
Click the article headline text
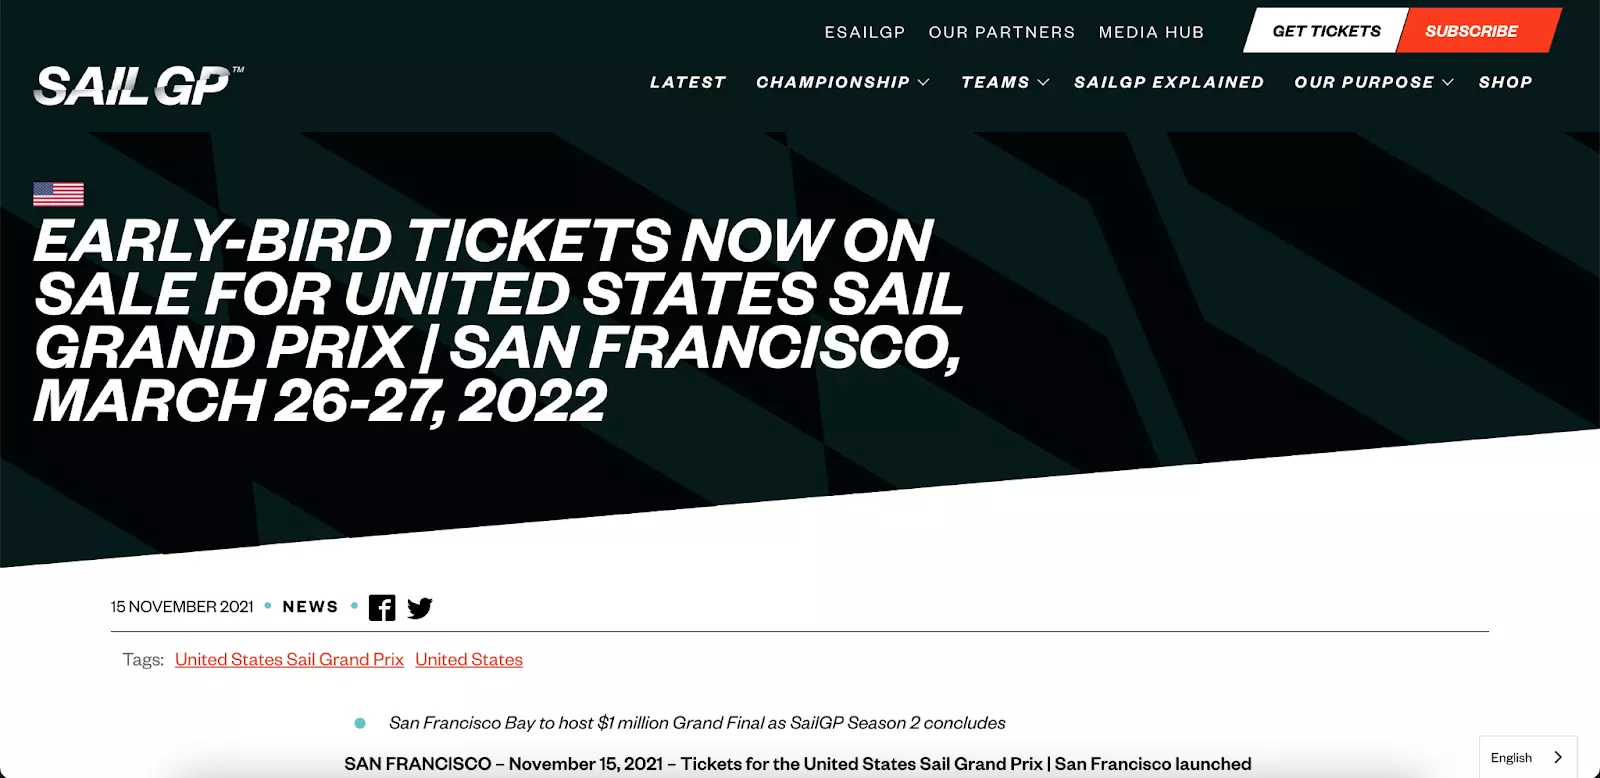tap(498, 320)
